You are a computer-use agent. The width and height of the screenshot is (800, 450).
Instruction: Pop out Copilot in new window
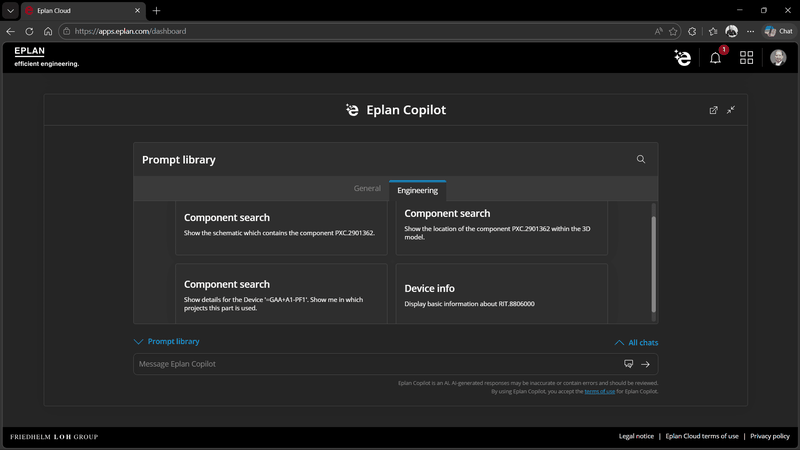click(x=713, y=110)
